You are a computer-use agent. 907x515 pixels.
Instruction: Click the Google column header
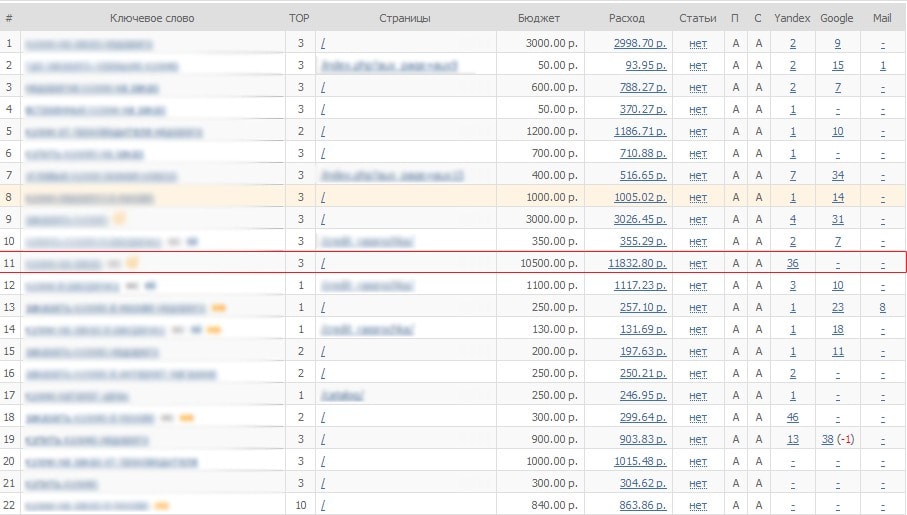[836, 18]
